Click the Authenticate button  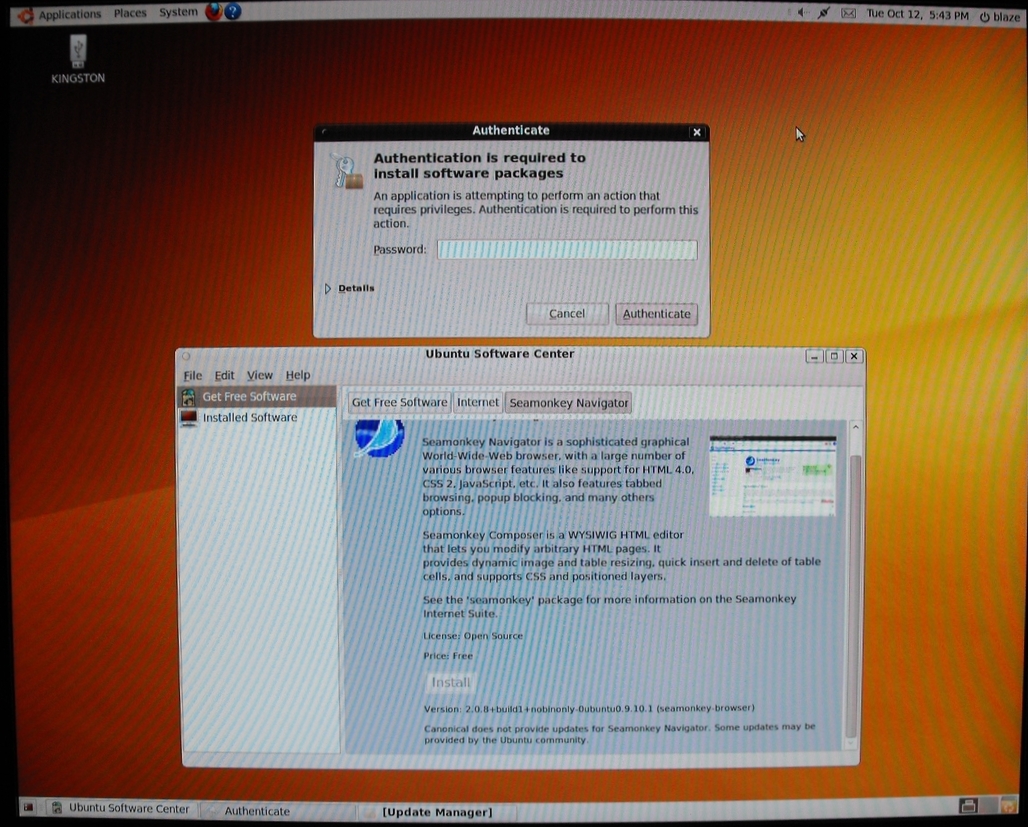coord(656,314)
